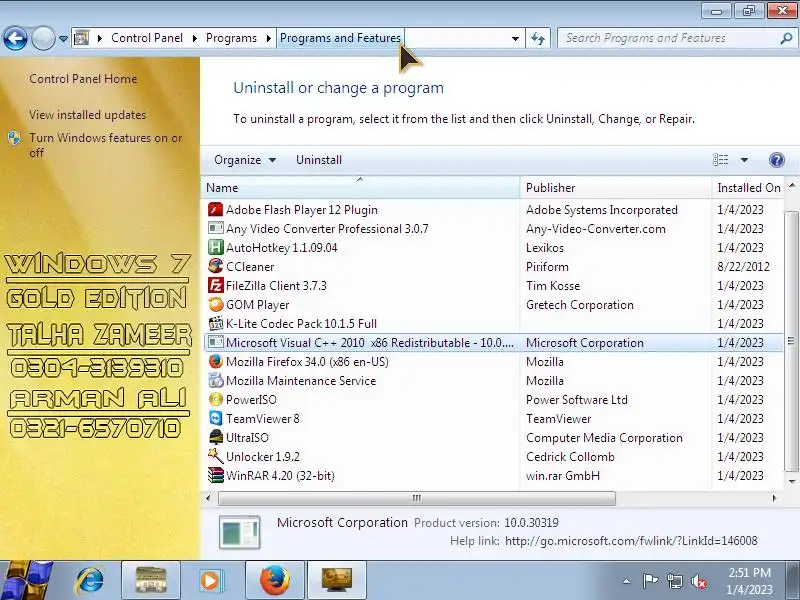Select the Gretech Corporation publisher cell
Viewport: 800px width, 600px height.
click(x=580, y=305)
